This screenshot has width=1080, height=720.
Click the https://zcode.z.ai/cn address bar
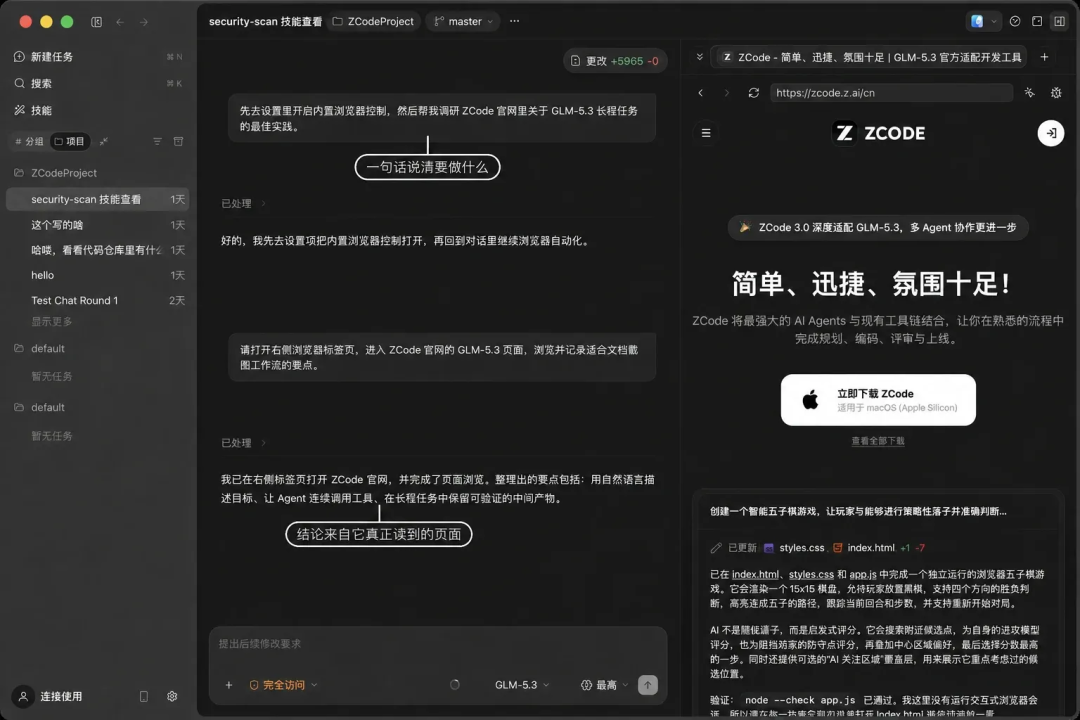click(x=891, y=93)
